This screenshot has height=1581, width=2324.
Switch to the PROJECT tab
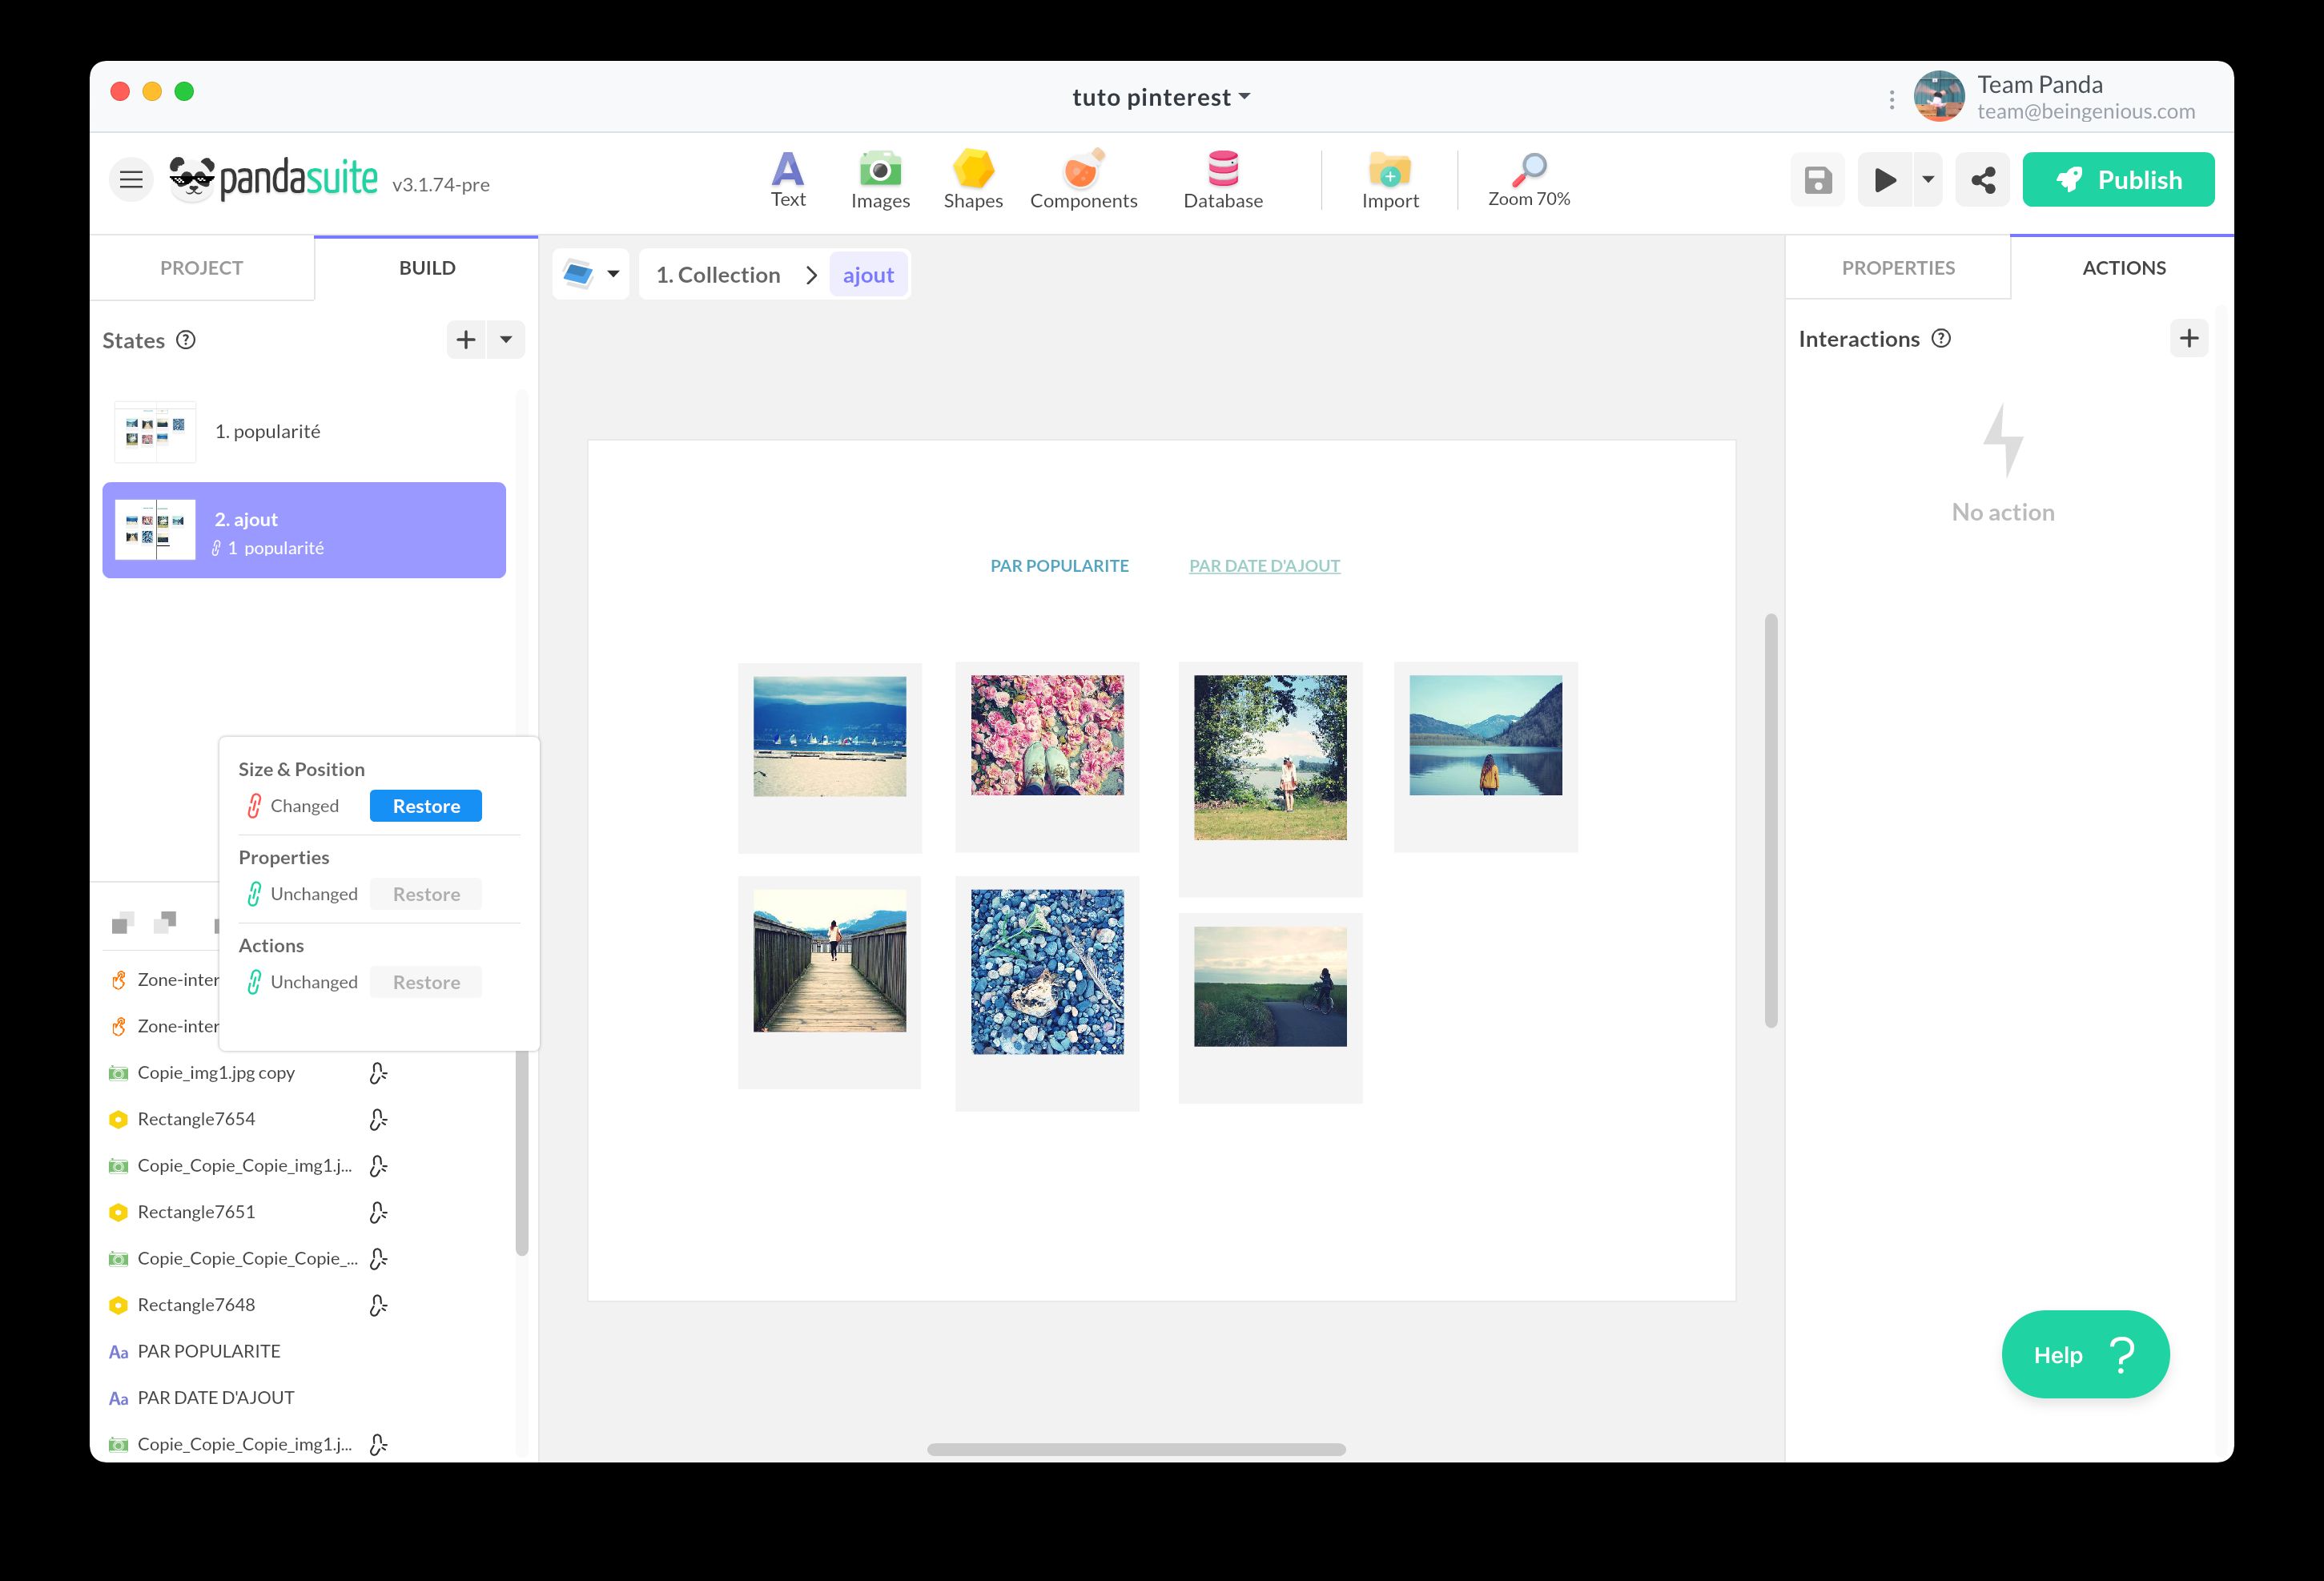(201, 268)
